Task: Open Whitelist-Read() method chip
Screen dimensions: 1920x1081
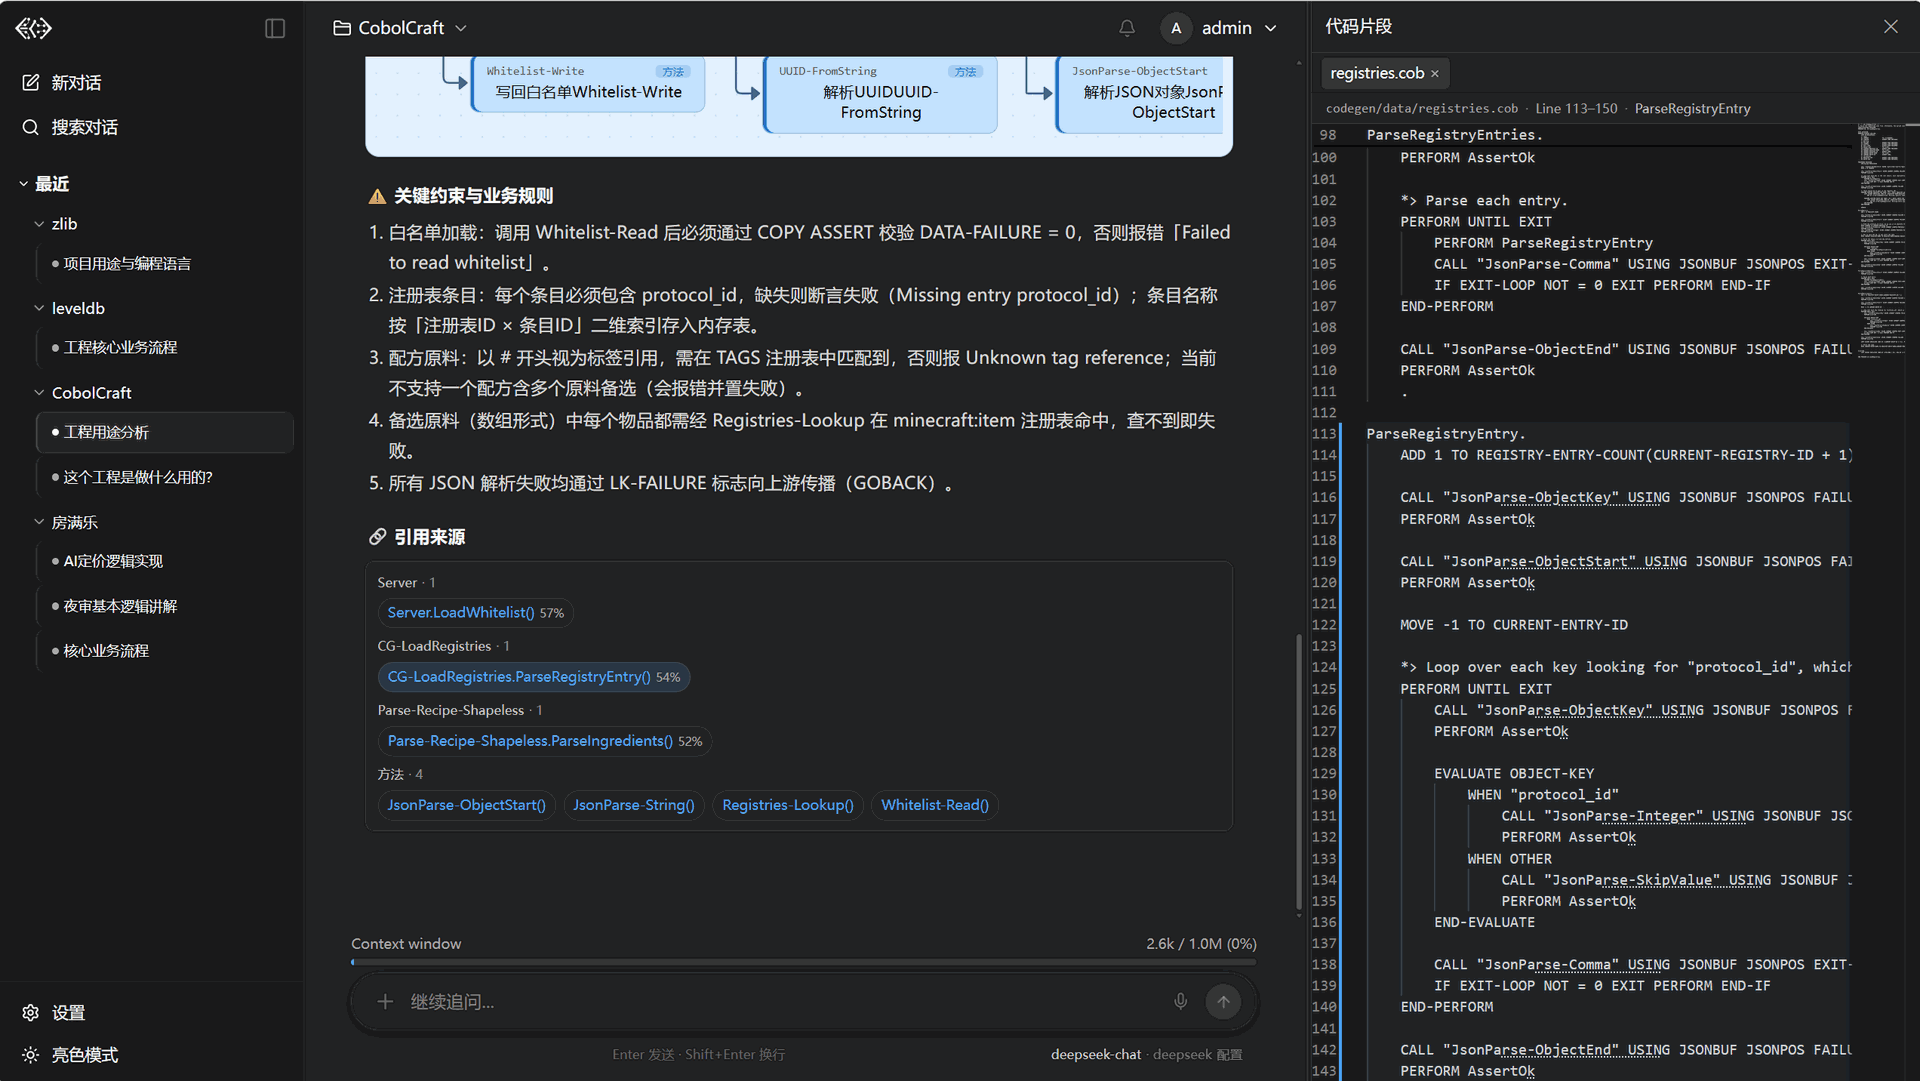Action: tap(935, 805)
